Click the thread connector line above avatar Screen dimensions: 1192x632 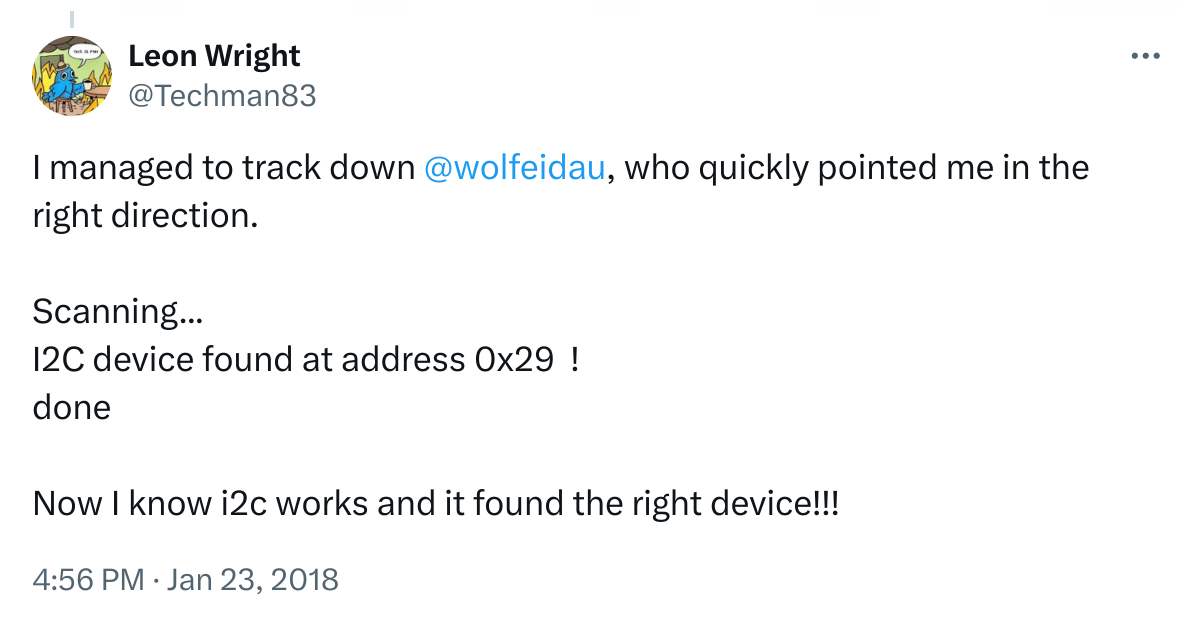[x=71, y=16]
